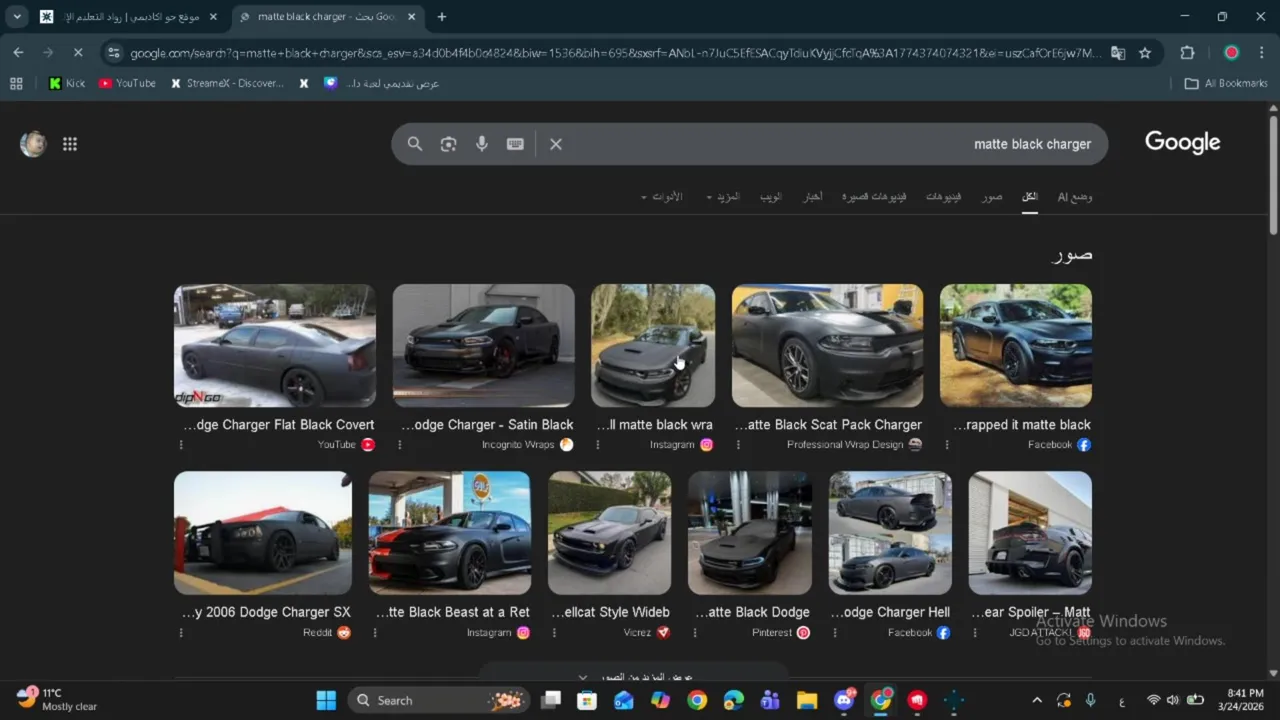Image resolution: width=1280 pixels, height=720 pixels.
Task: Click the '...rapped it matte black' Facebook caption
Action: [x=1022, y=425]
